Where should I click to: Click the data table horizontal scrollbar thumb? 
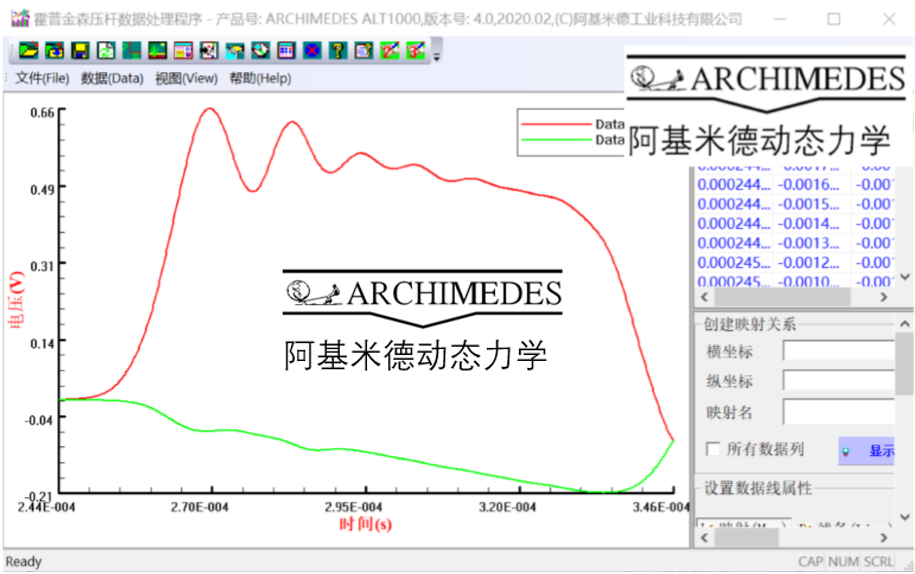pyautogui.click(x=782, y=297)
